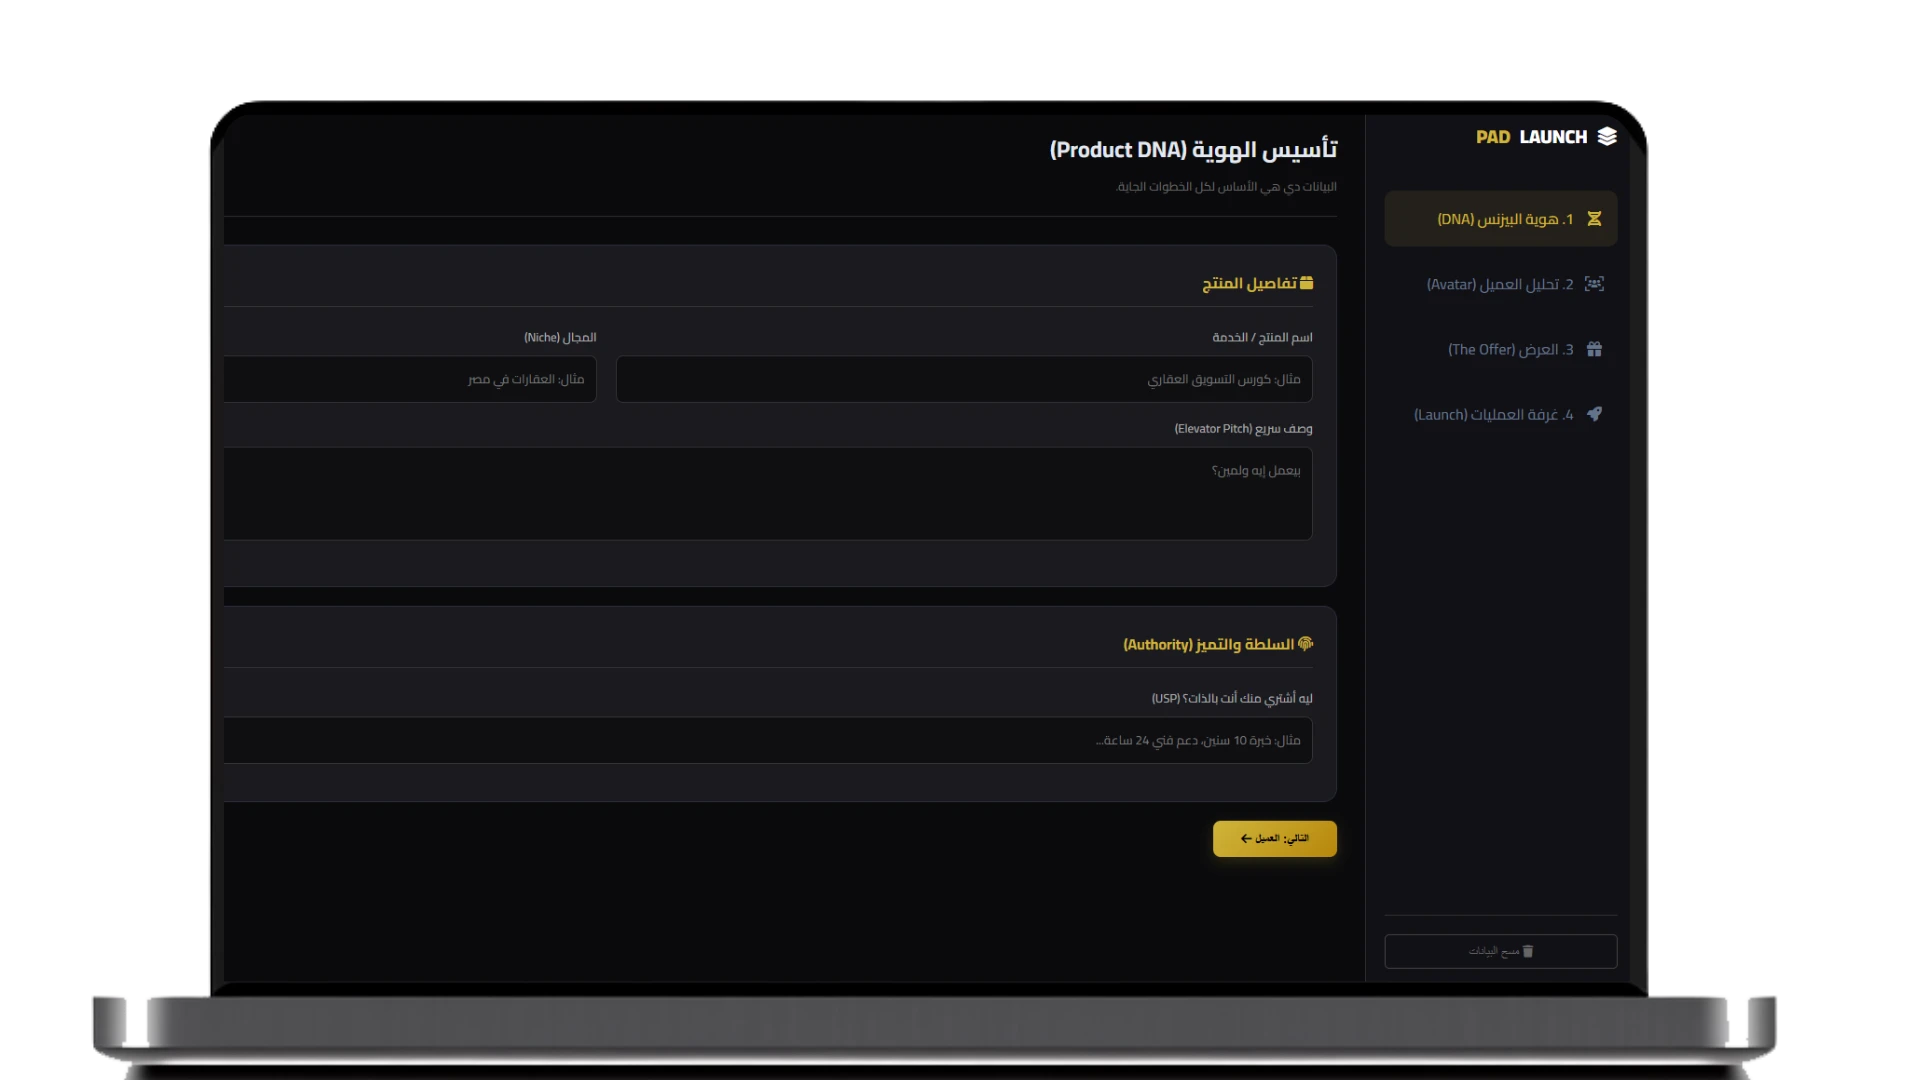Image resolution: width=1920 pixels, height=1080 pixels.
Task: Click the gift box icon beside The Offer
Action: click(1594, 349)
